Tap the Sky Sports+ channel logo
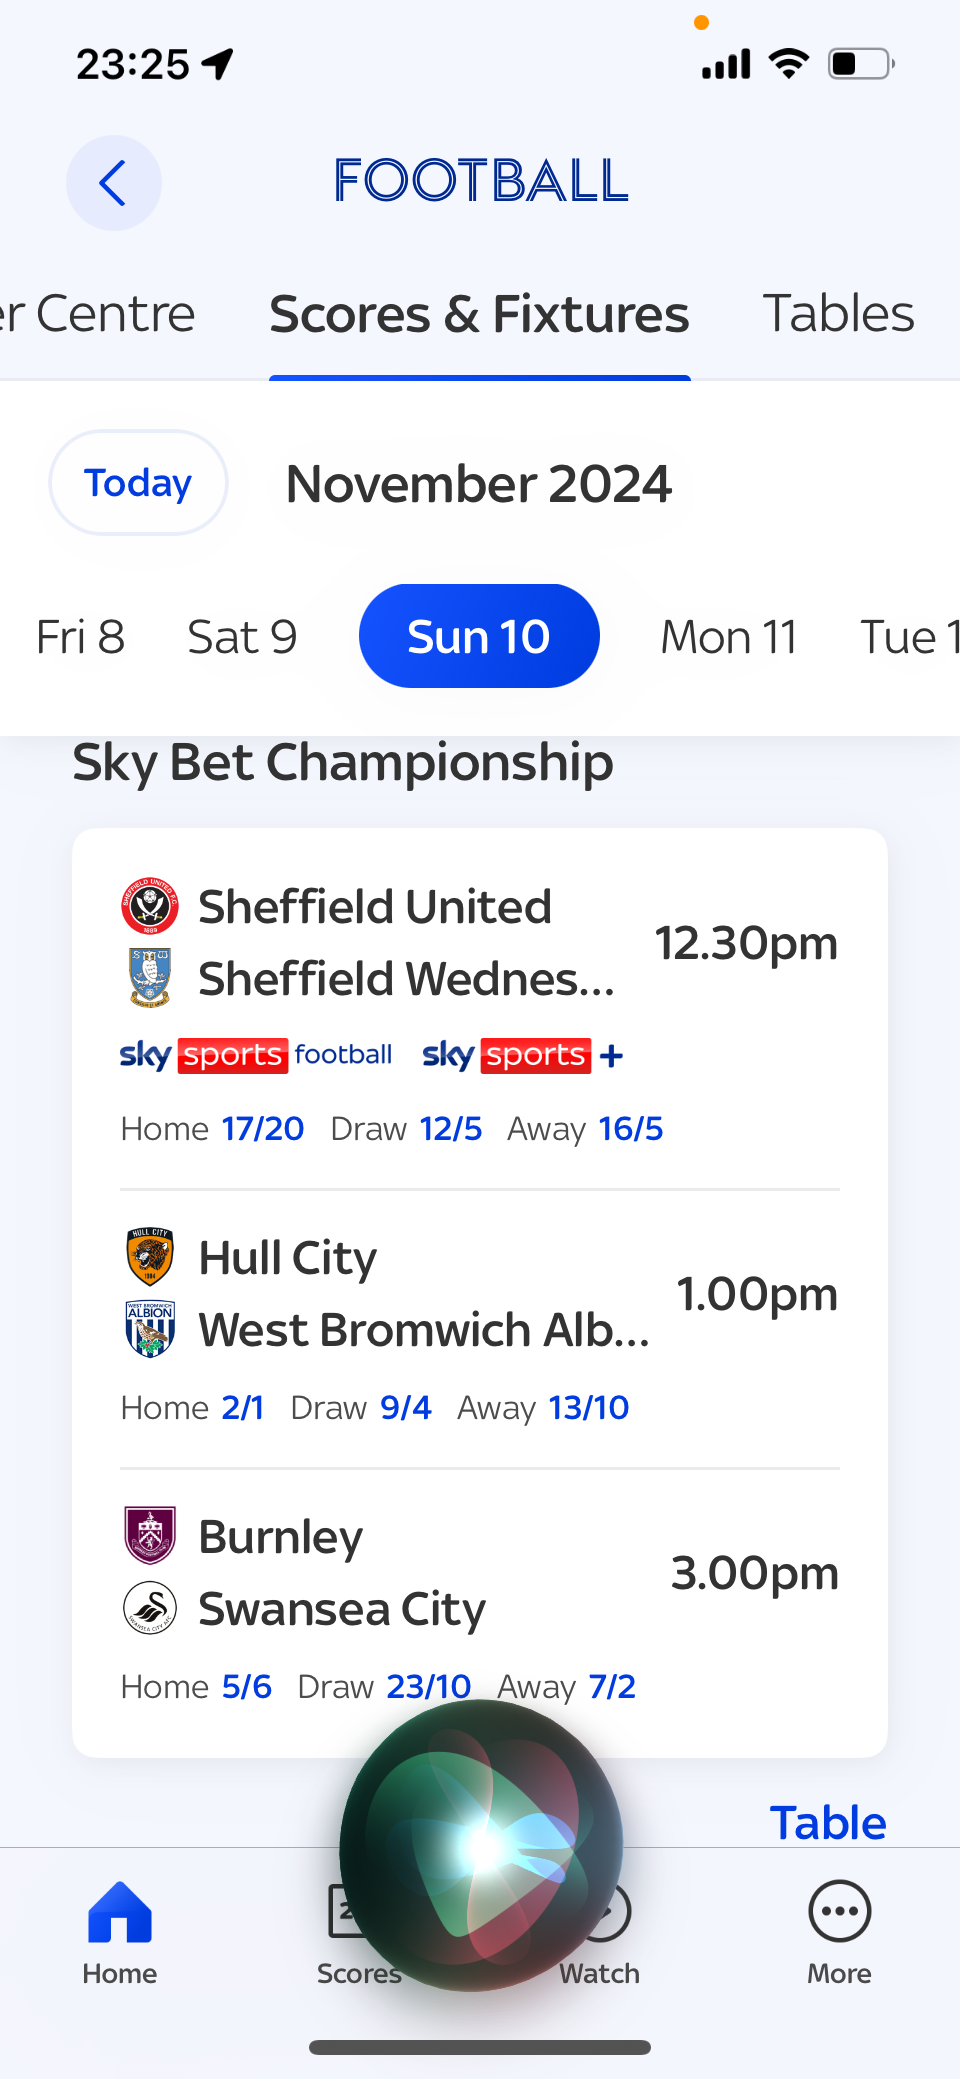 (x=523, y=1055)
